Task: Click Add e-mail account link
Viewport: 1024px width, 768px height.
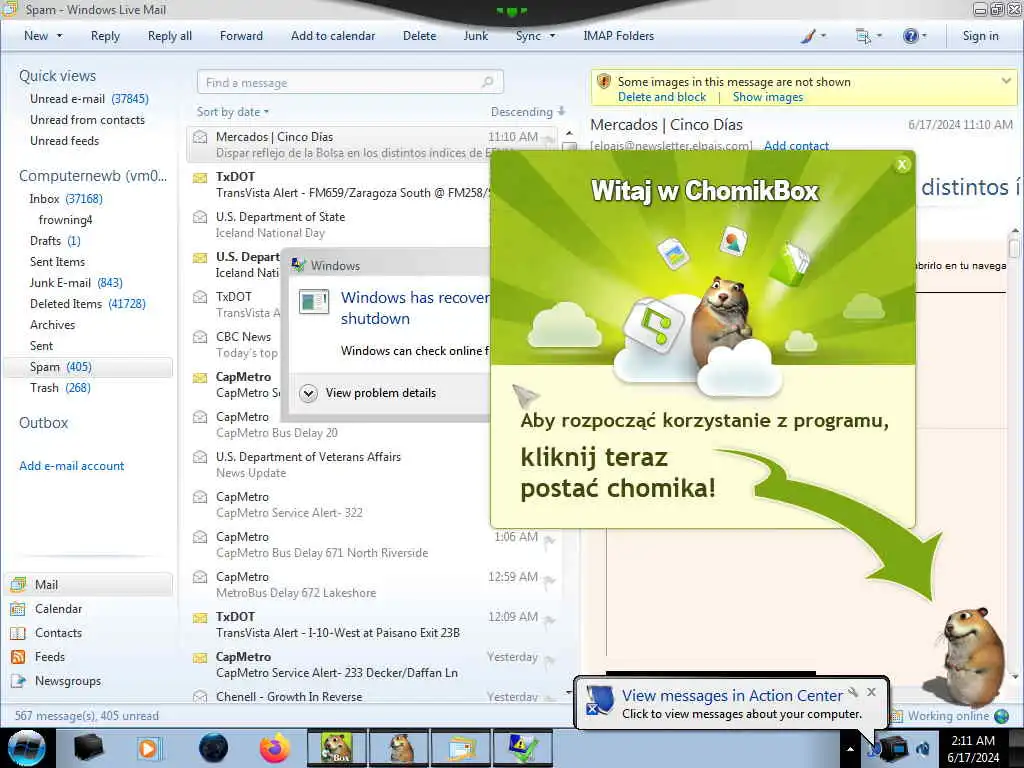Action: click(72, 466)
